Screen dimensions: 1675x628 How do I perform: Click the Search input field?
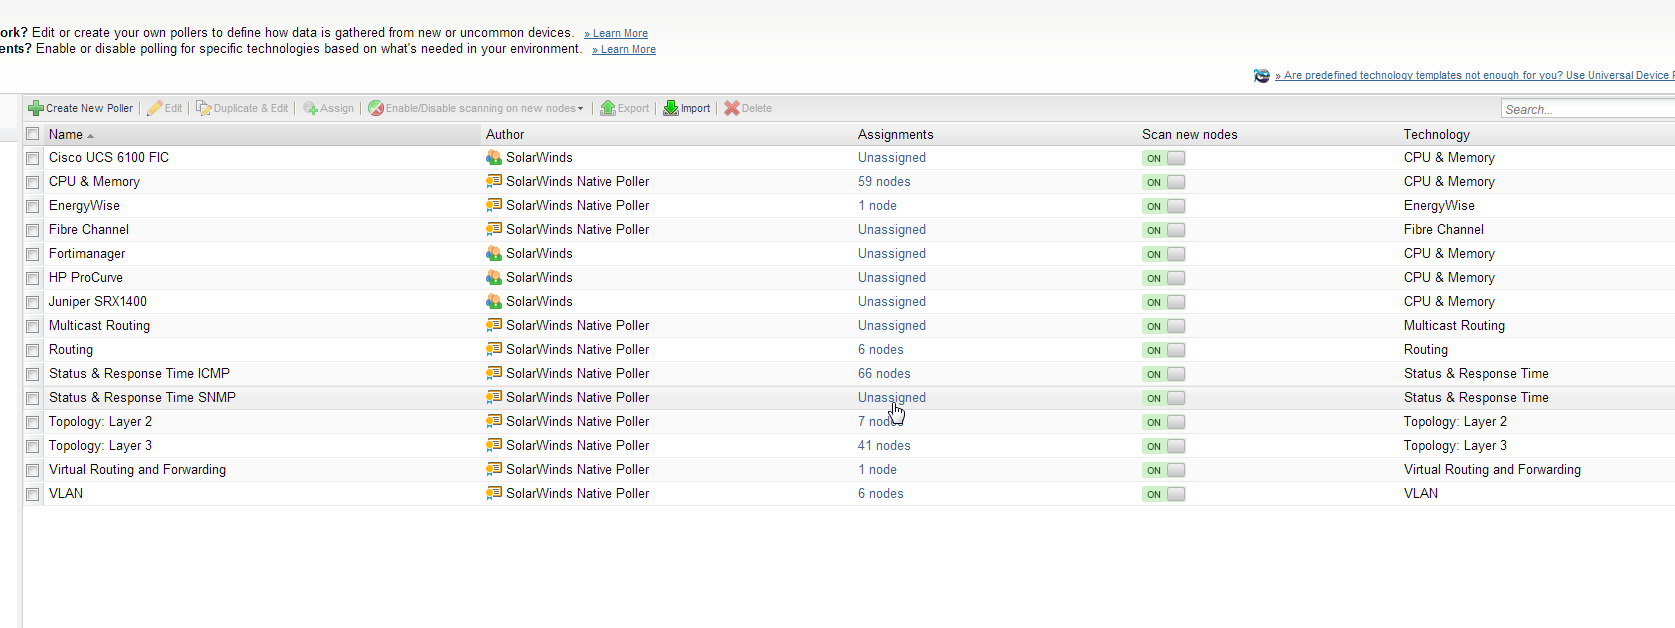pyautogui.click(x=1587, y=109)
